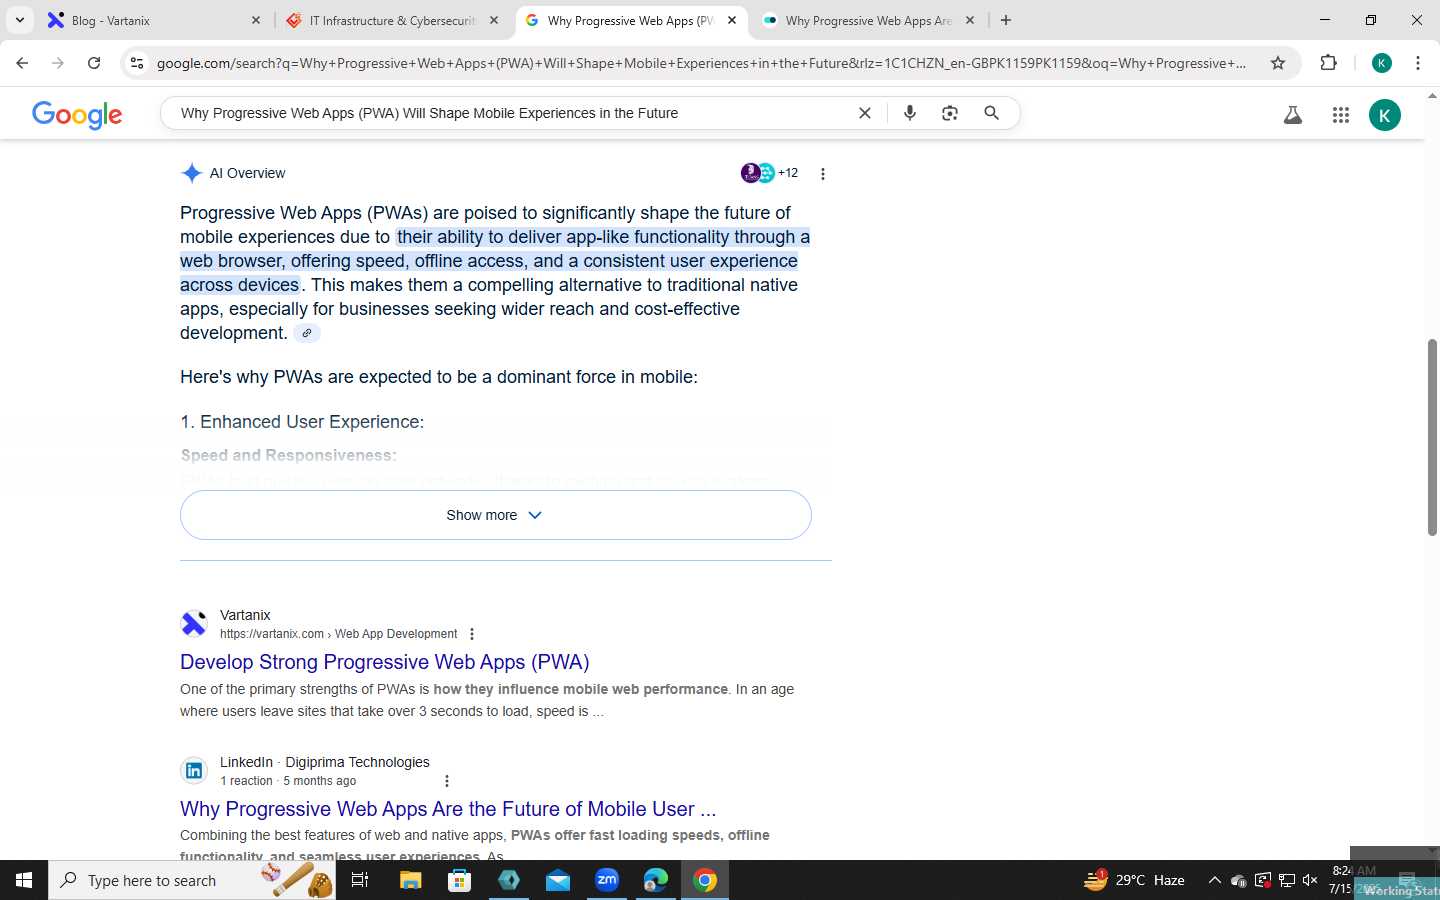Open Google Chrome from the taskbar
Image resolution: width=1440 pixels, height=900 pixels.
click(705, 880)
